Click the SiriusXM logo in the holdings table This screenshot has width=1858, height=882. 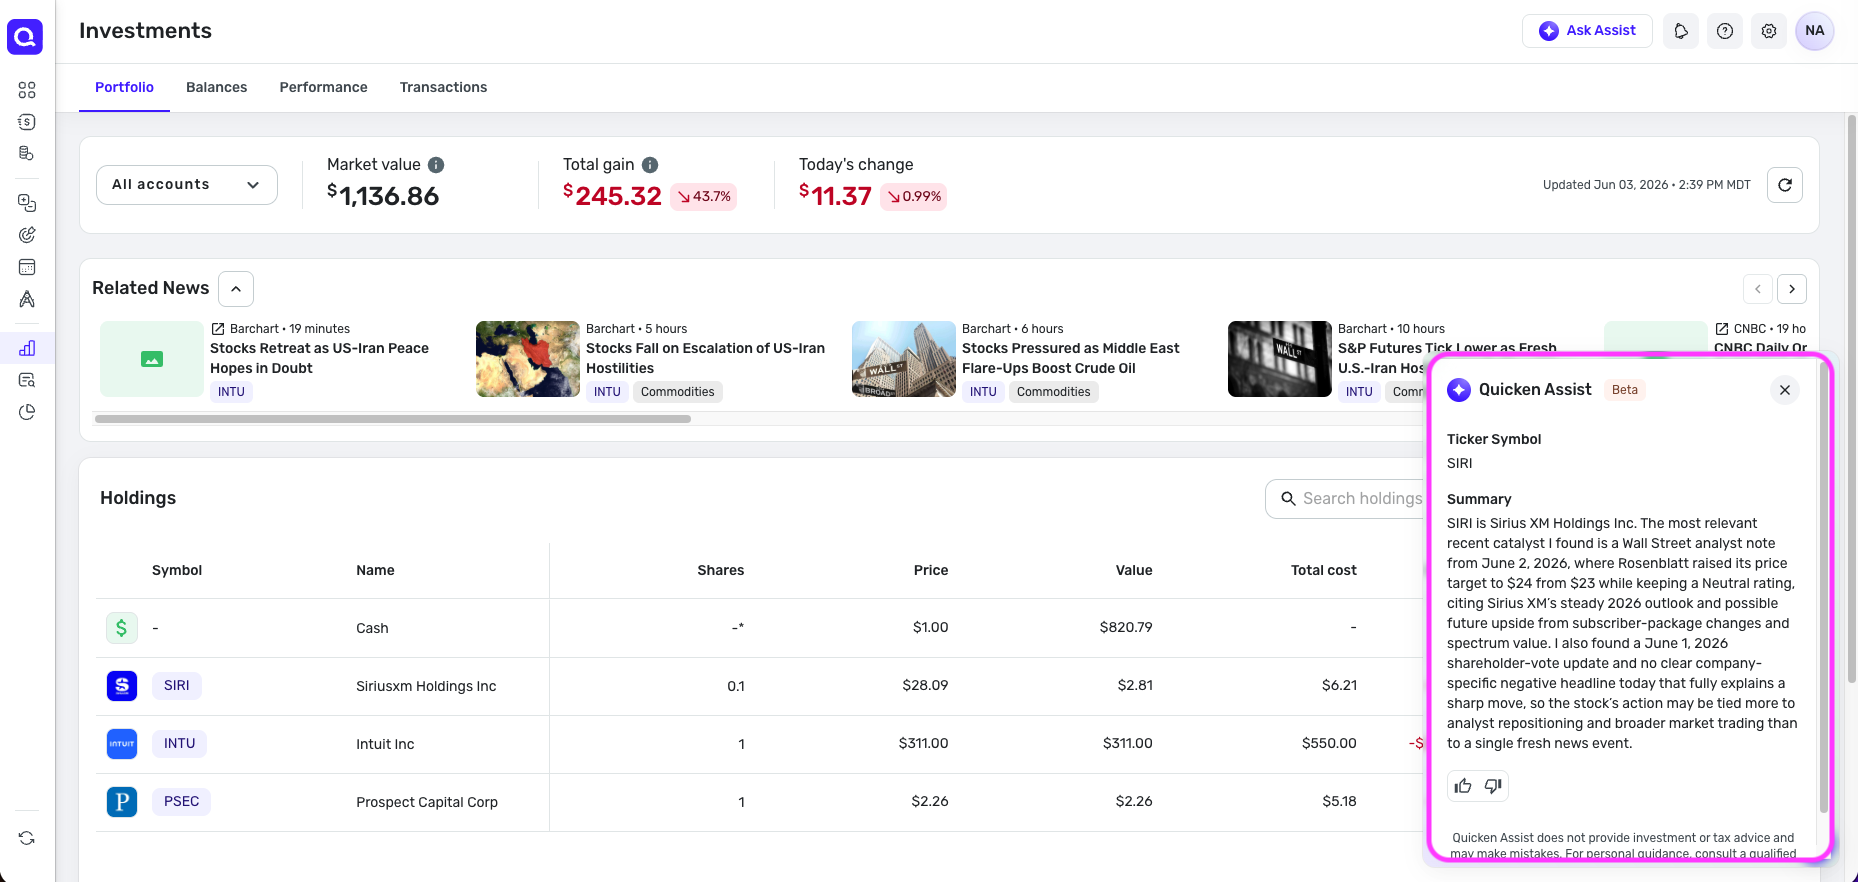(122, 686)
